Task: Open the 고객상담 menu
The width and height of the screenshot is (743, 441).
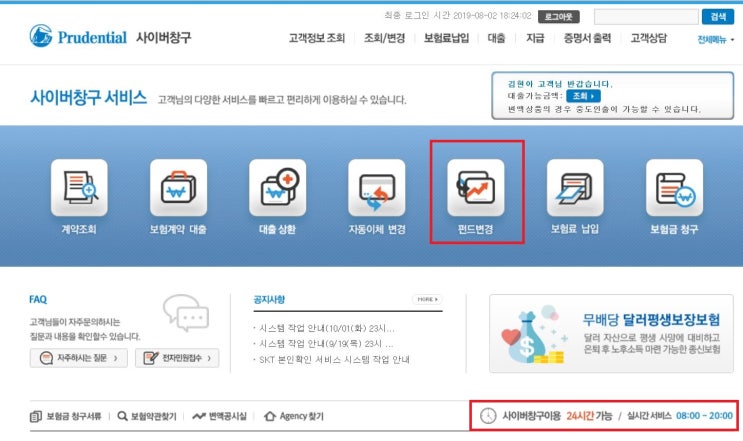Action: coord(648,38)
